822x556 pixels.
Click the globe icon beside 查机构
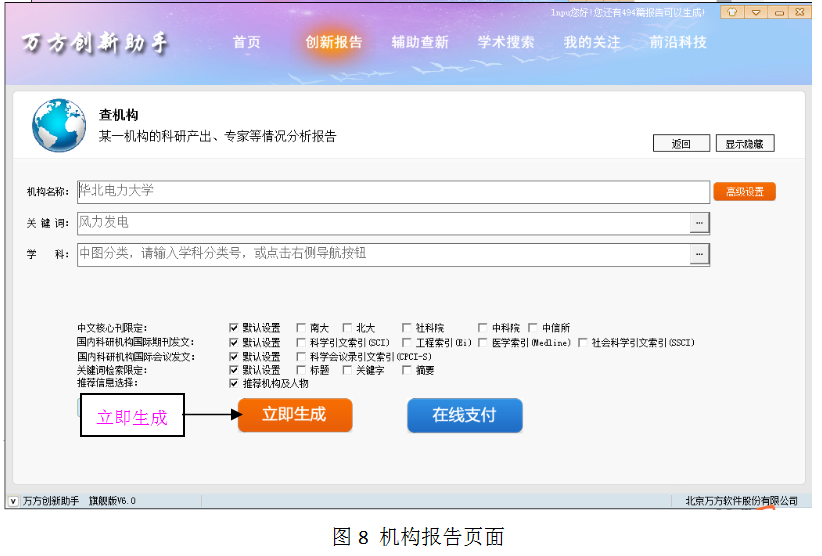coord(59,125)
